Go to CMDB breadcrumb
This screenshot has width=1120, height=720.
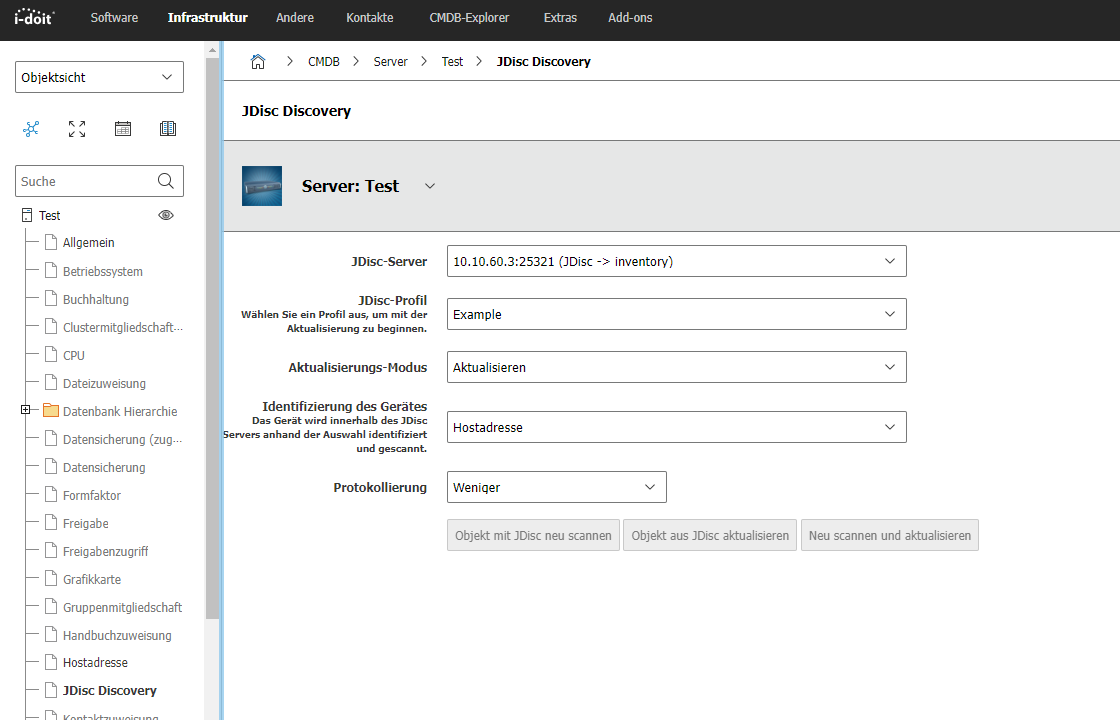324,61
